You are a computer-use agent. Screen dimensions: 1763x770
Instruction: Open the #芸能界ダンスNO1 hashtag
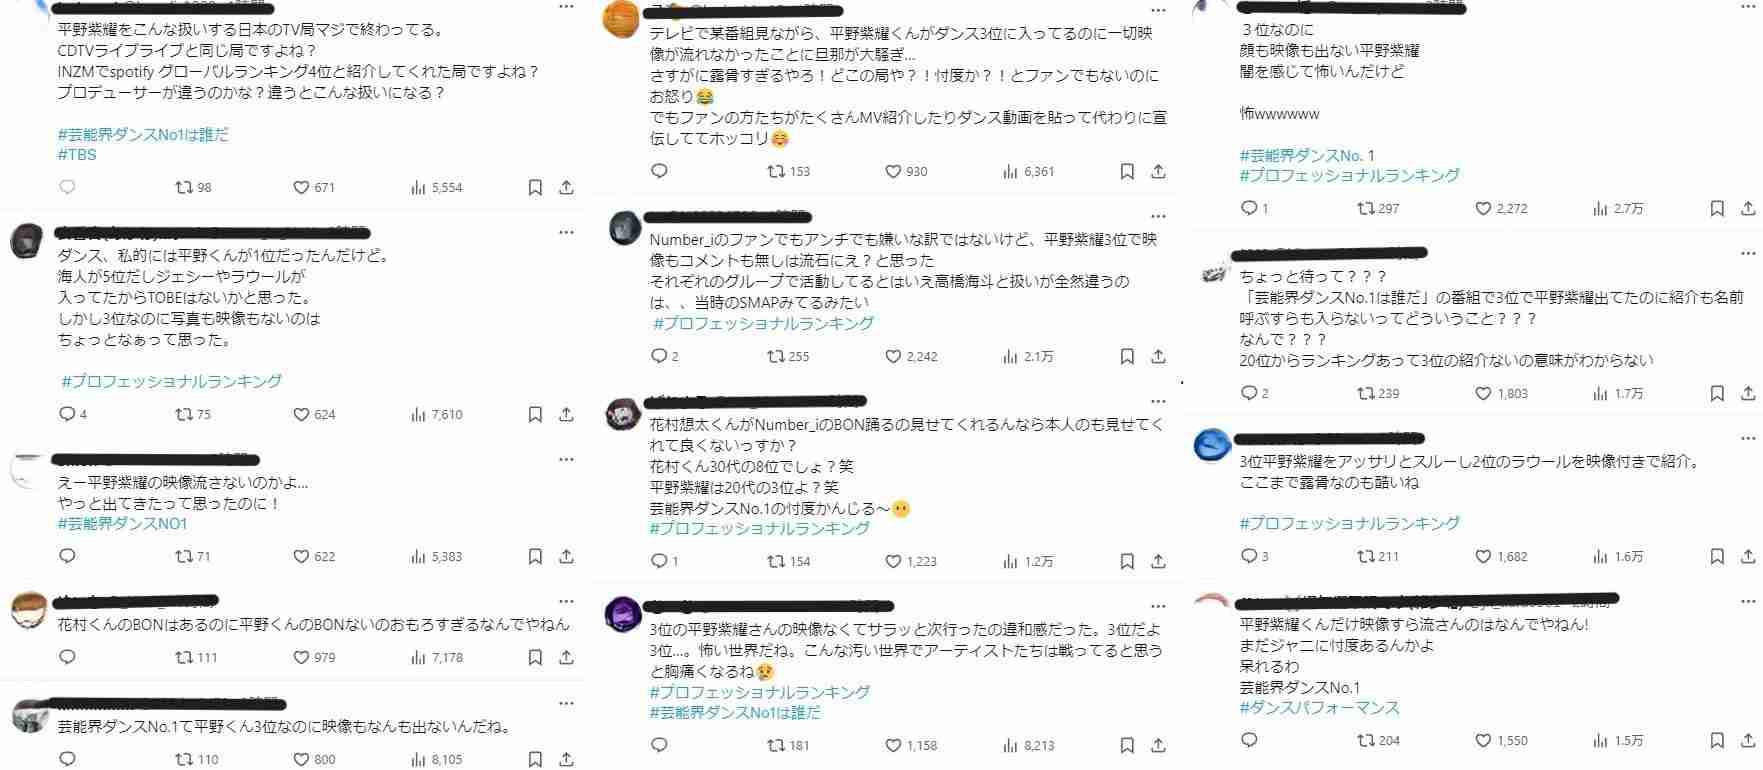tap(122, 523)
